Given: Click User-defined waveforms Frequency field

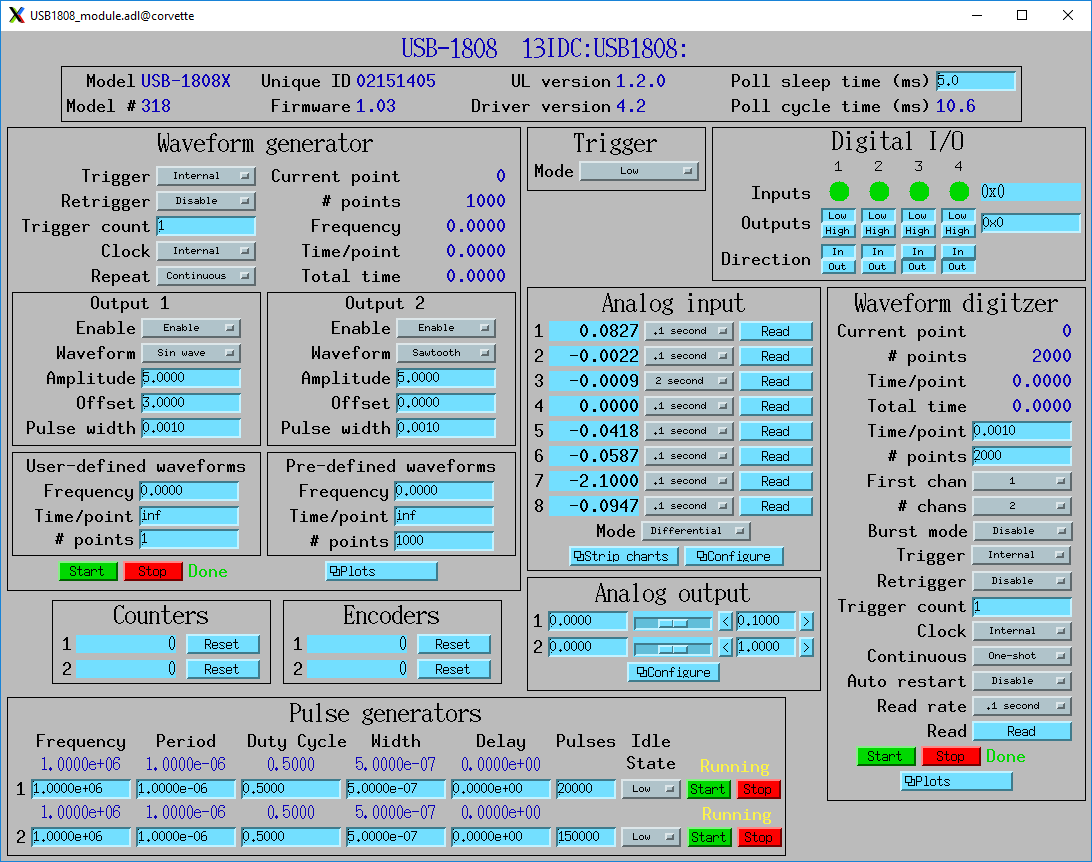Looking at the screenshot, I should click(189, 491).
